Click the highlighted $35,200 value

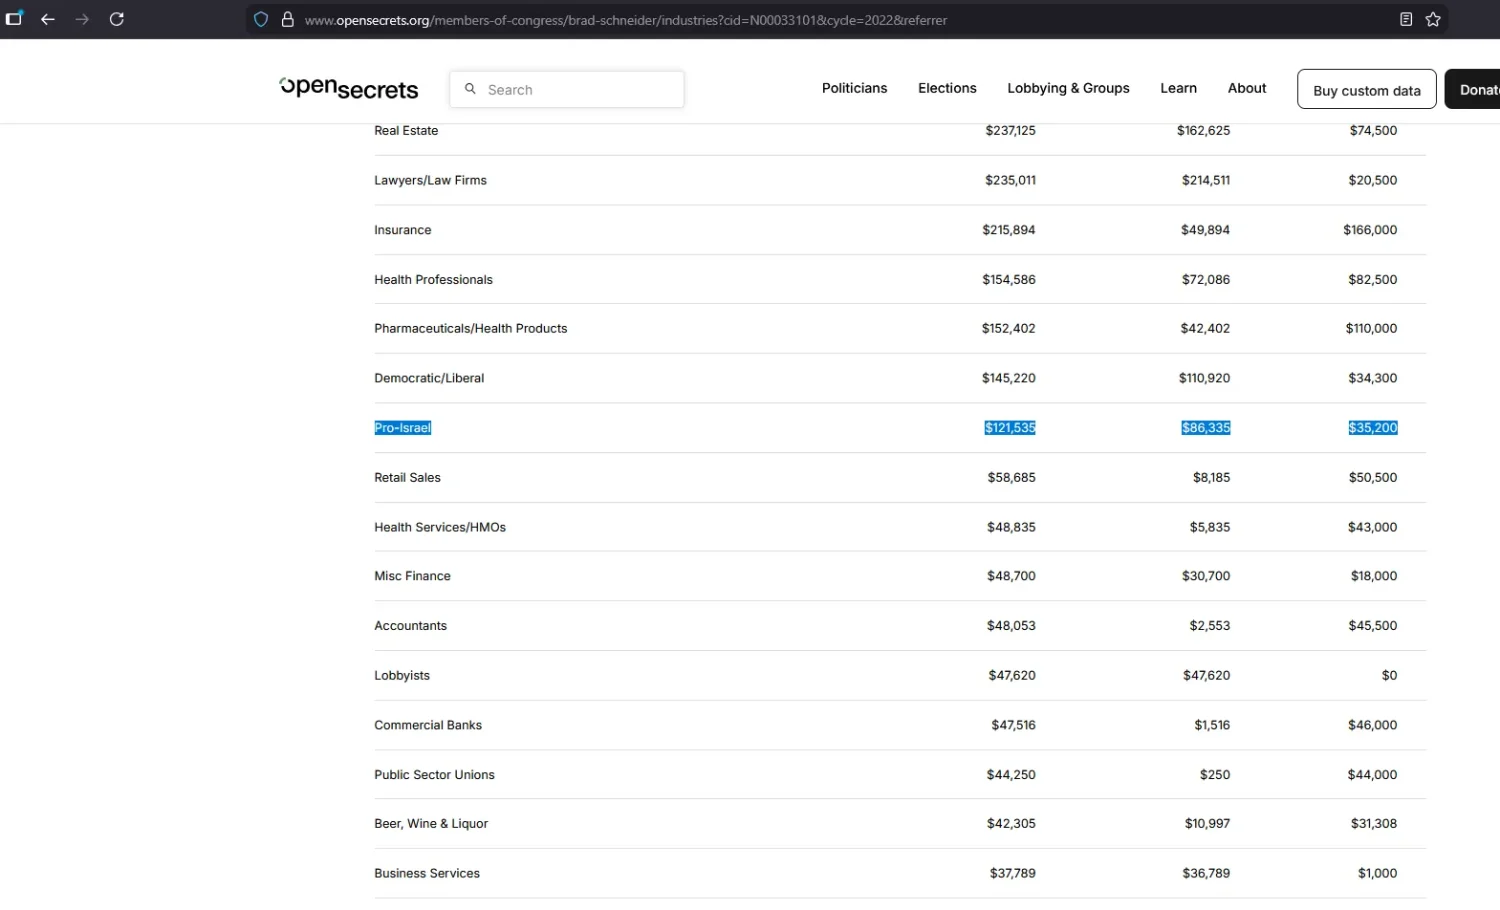pos(1373,428)
